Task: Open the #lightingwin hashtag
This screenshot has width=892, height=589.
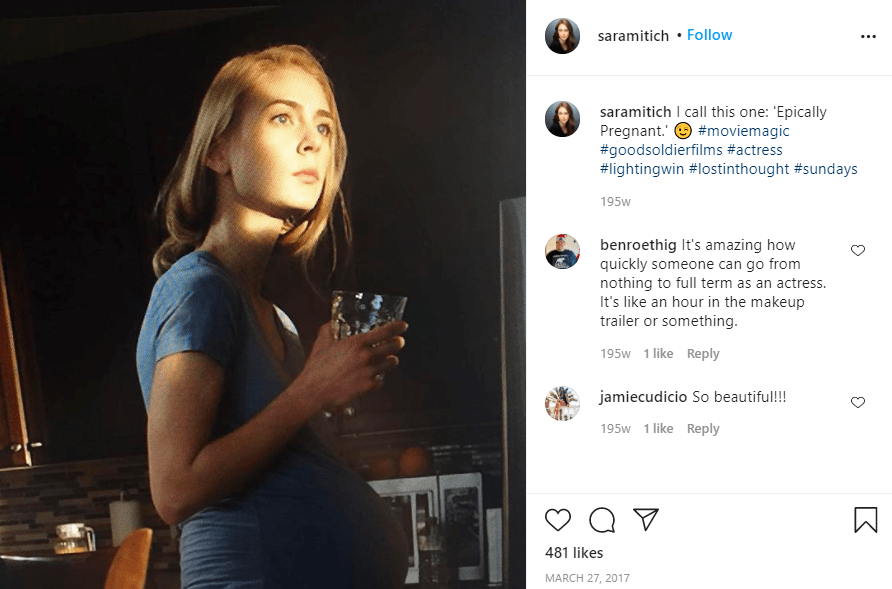Action: [x=640, y=168]
